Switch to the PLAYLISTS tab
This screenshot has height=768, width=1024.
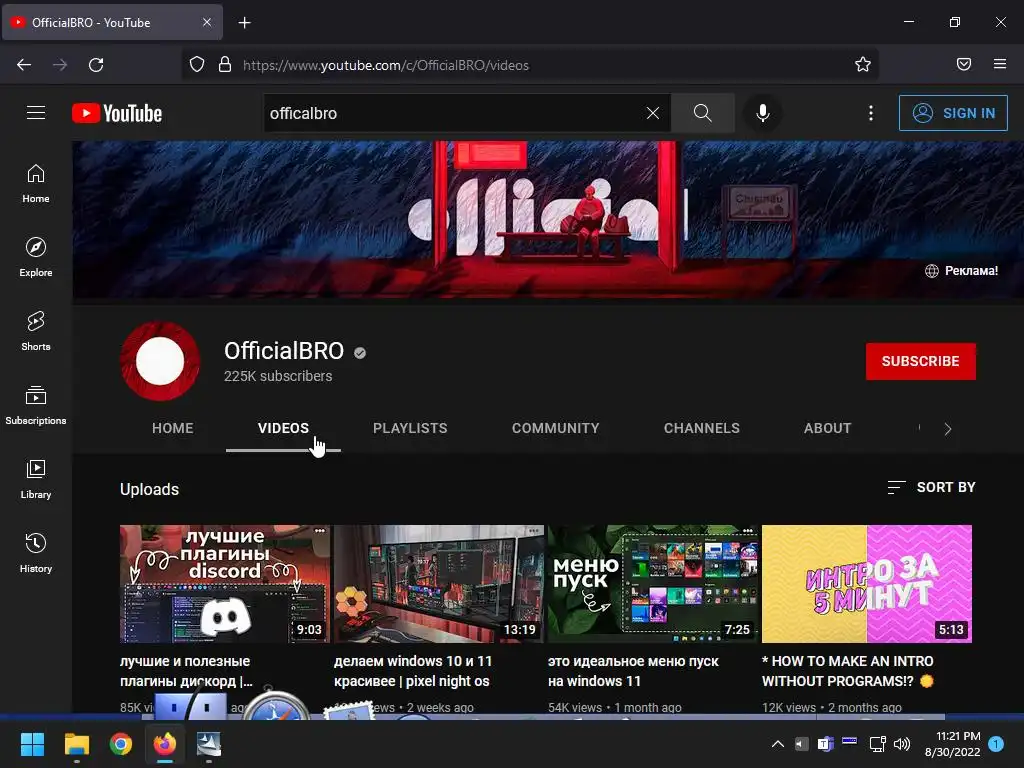410,428
